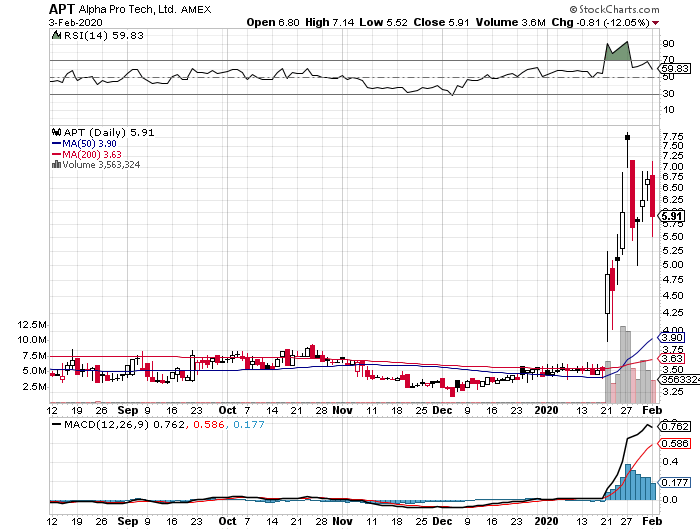Click the 3563324 volume tag on right axis
This screenshot has height=530, width=700.
click(x=679, y=380)
